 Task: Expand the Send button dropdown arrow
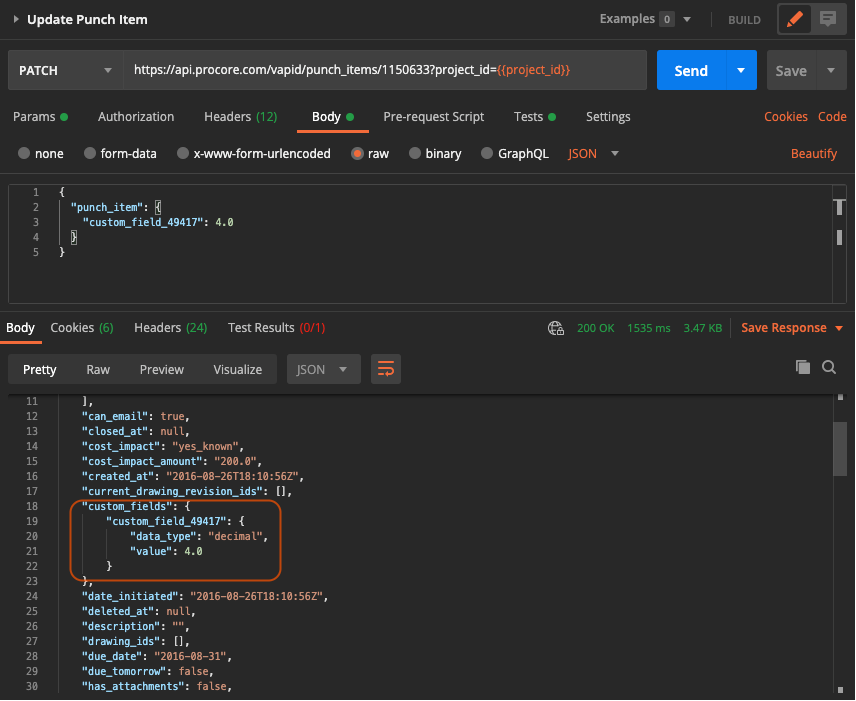click(741, 70)
